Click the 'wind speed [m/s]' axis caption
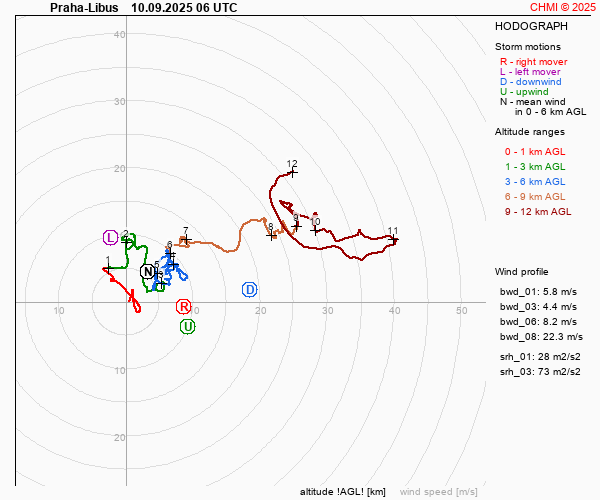Viewport: 600px width, 500px height. pyautogui.click(x=439, y=492)
